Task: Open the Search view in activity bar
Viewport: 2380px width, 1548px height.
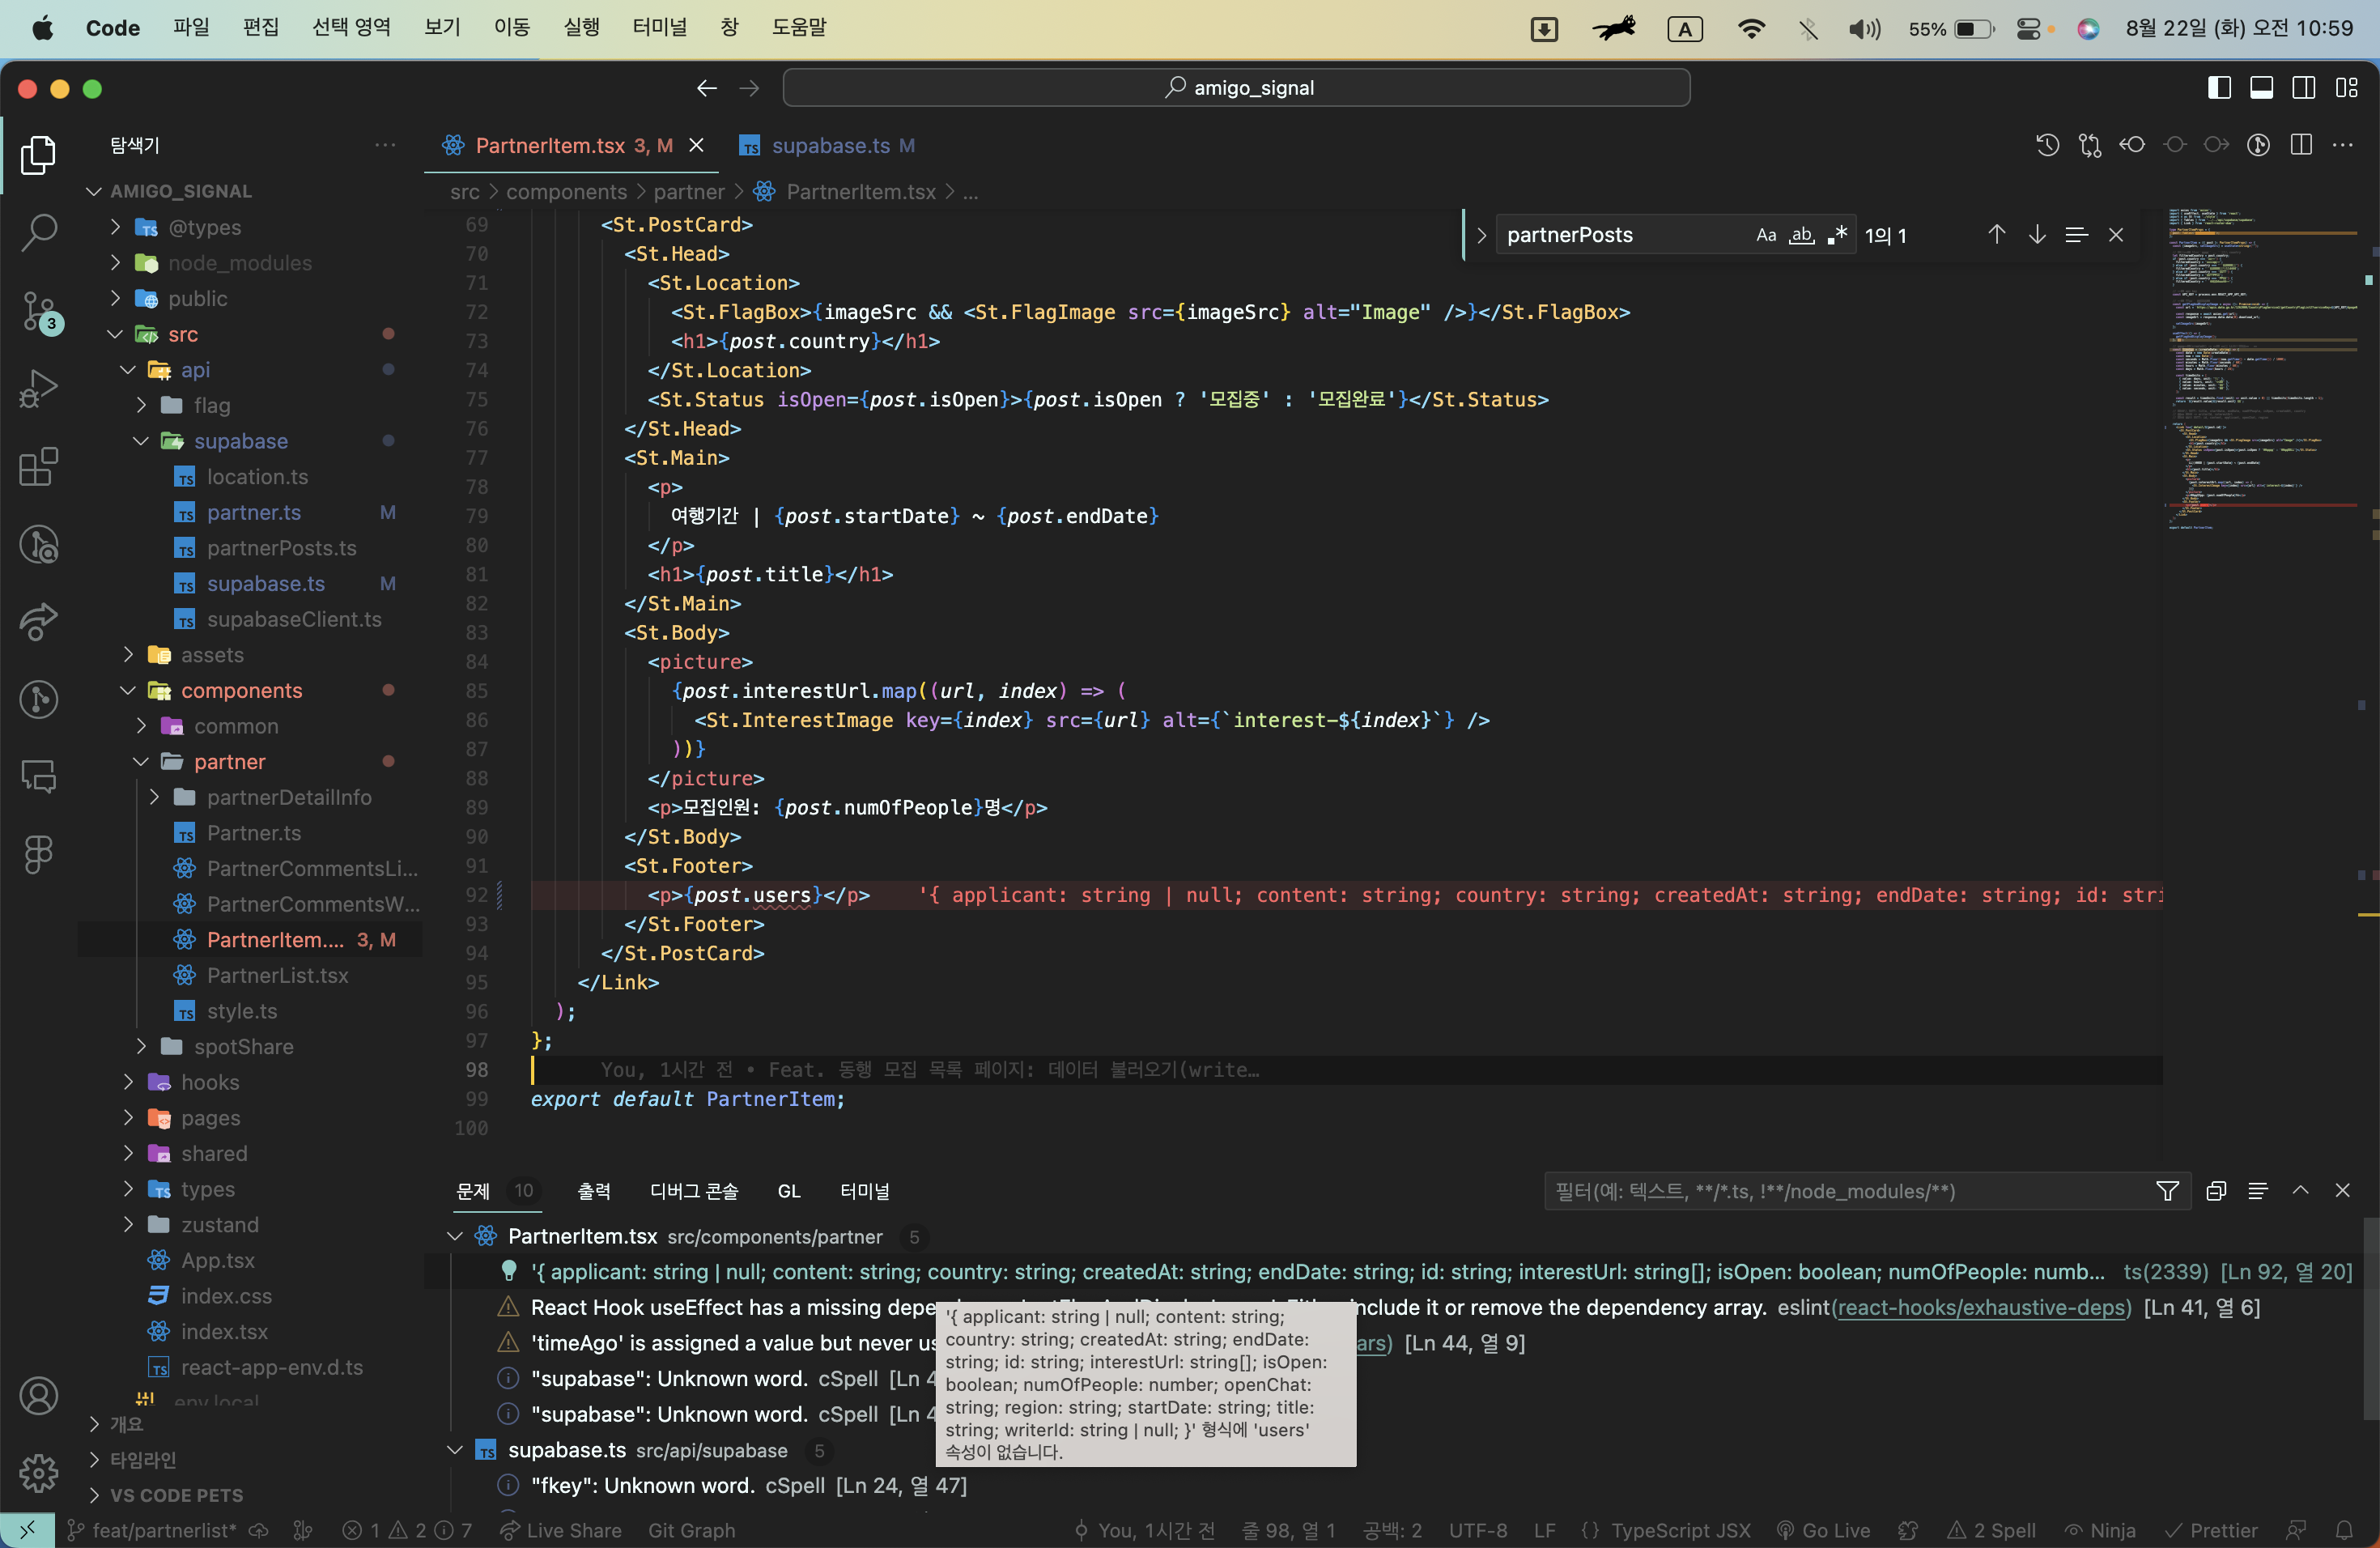Action: [39, 232]
